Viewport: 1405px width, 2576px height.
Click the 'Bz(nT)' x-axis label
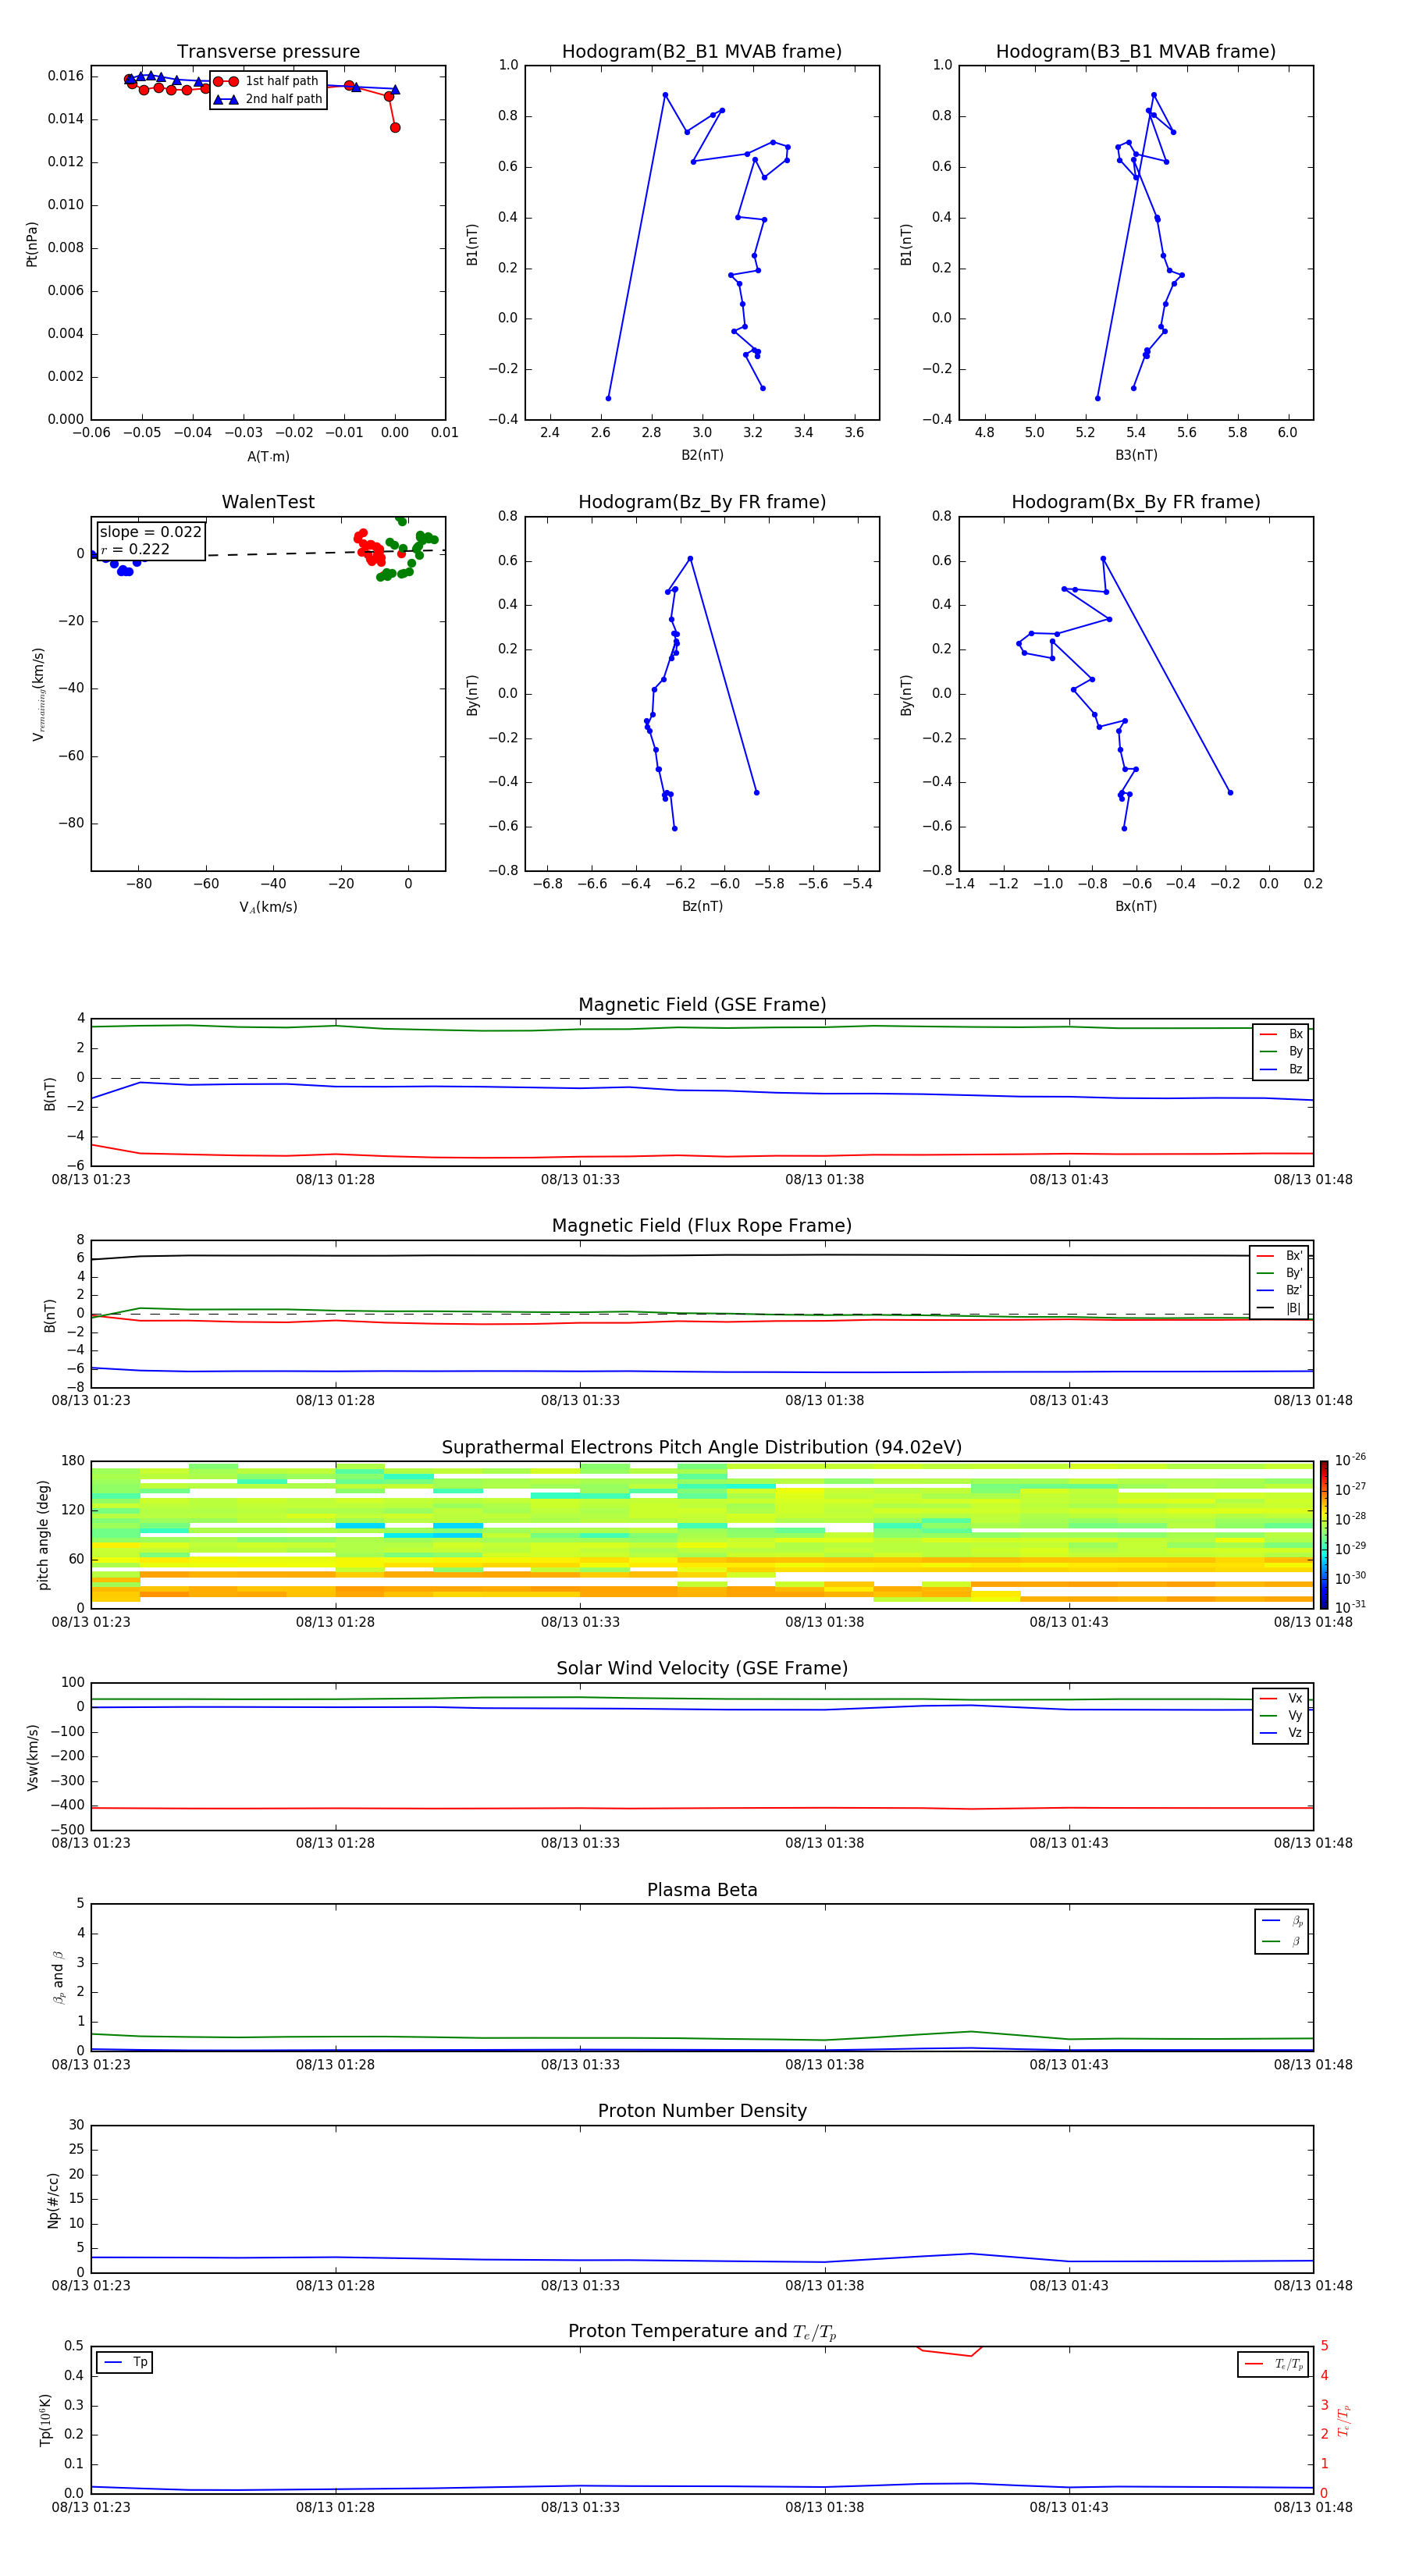click(x=702, y=906)
